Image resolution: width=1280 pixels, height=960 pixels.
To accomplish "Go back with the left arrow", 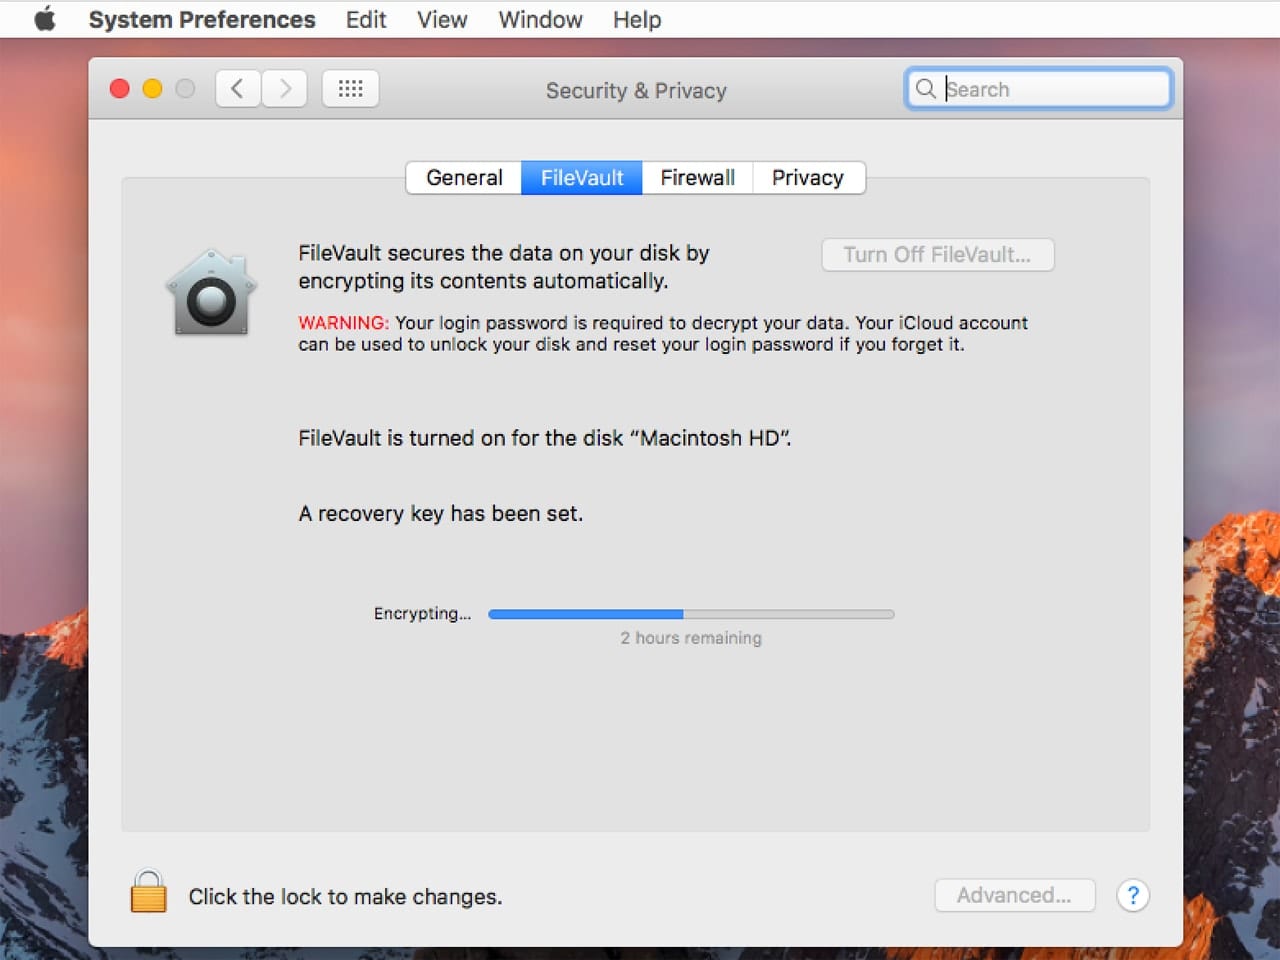I will tap(238, 89).
